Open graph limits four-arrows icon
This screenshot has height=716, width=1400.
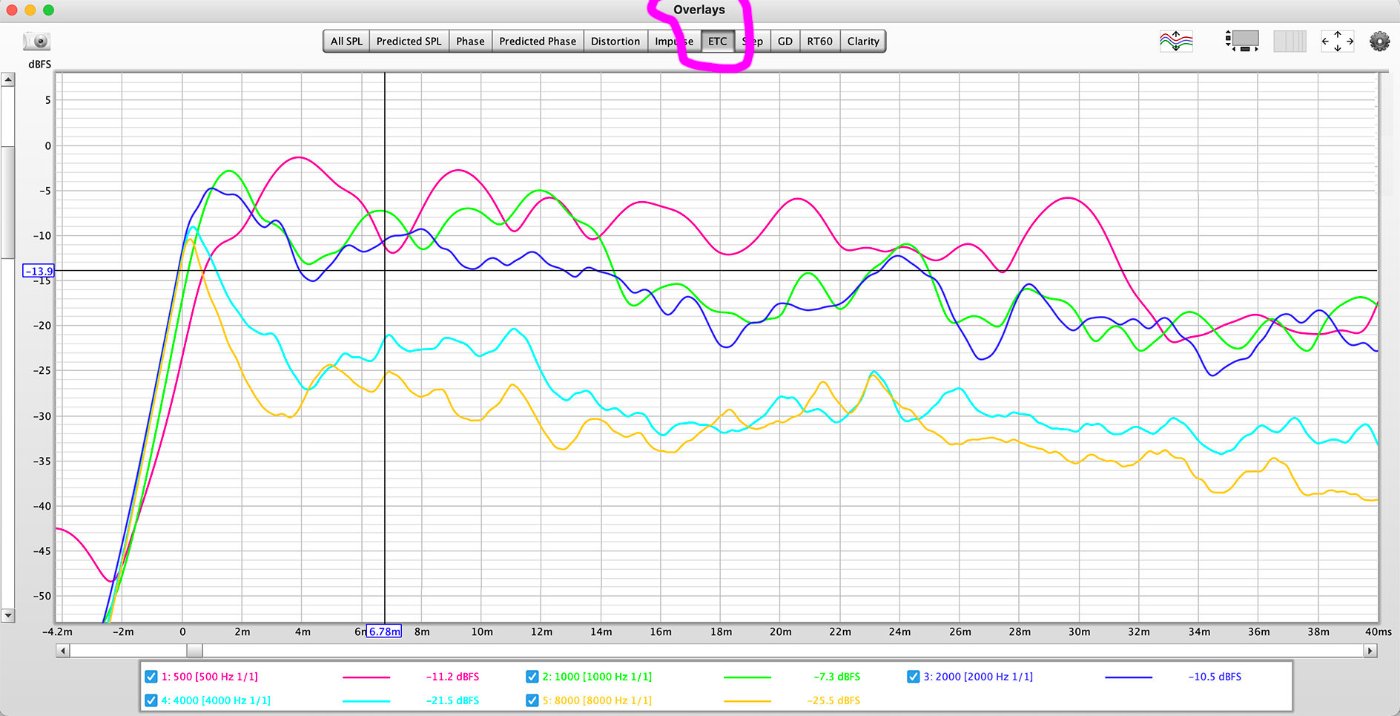pyautogui.click(x=1337, y=41)
